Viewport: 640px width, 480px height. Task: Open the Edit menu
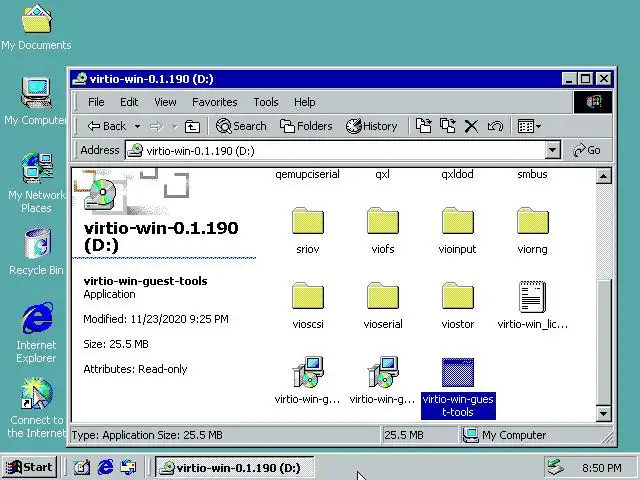129,102
